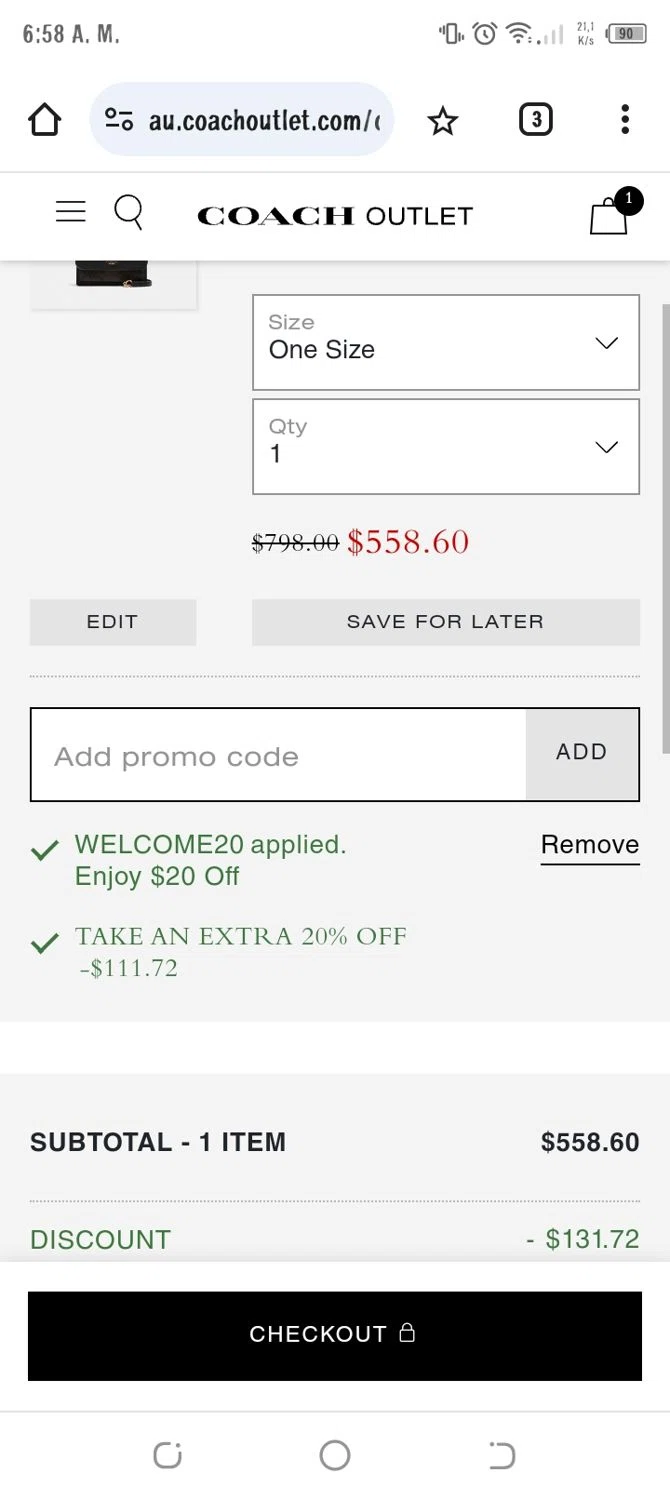Screen dimensions: 670x1500
Task: Remove the WELCOME20 promo code
Action: pyautogui.click(x=589, y=845)
